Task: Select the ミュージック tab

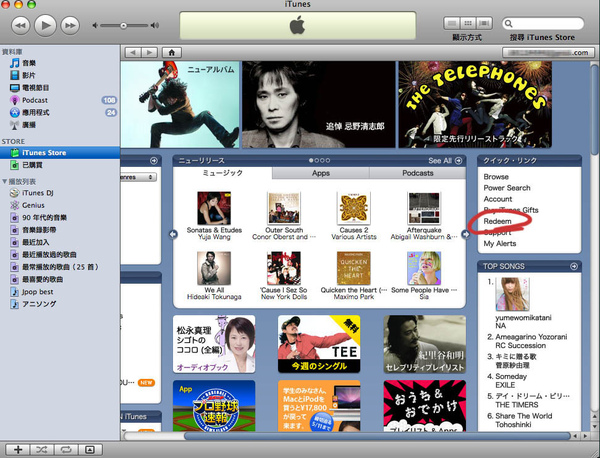Action: point(223,173)
